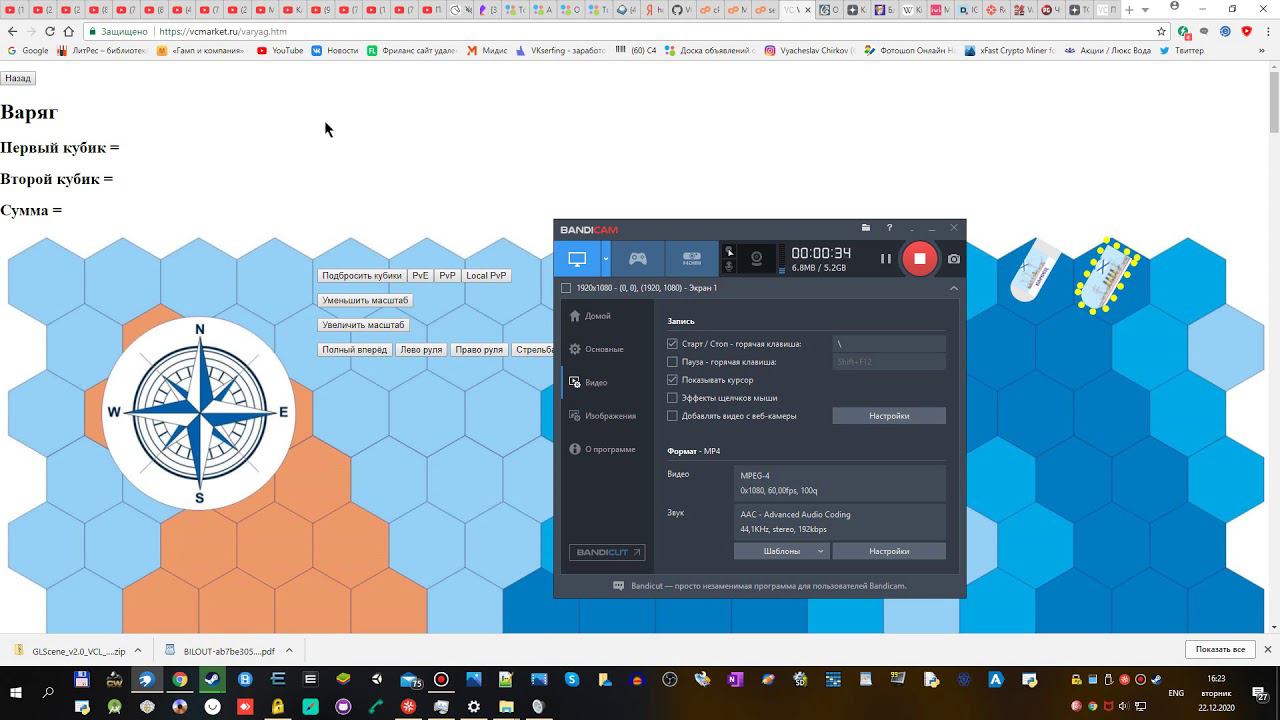Tick the 1920x1080 Экран 1 checkbox
This screenshot has height=720, width=1280.
pos(566,288)
